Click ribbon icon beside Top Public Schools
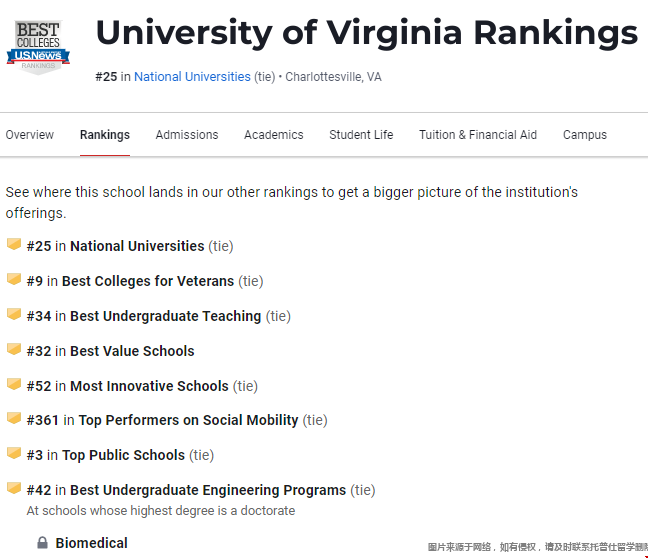This screenshot has height=558, width=648. (14, 454)
